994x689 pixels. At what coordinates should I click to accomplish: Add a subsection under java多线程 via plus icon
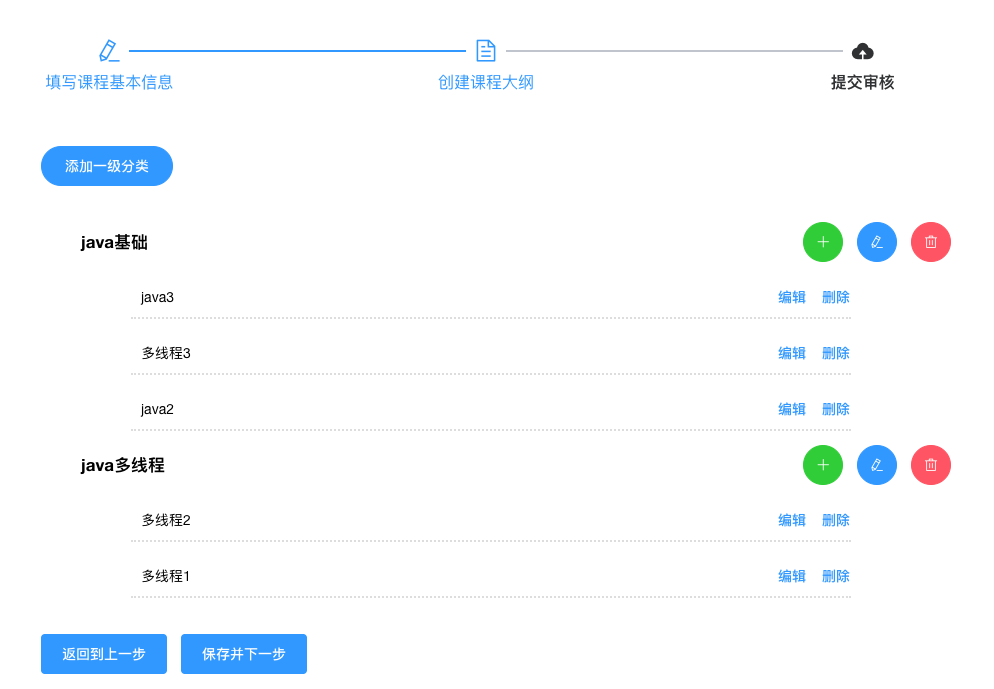822,465
